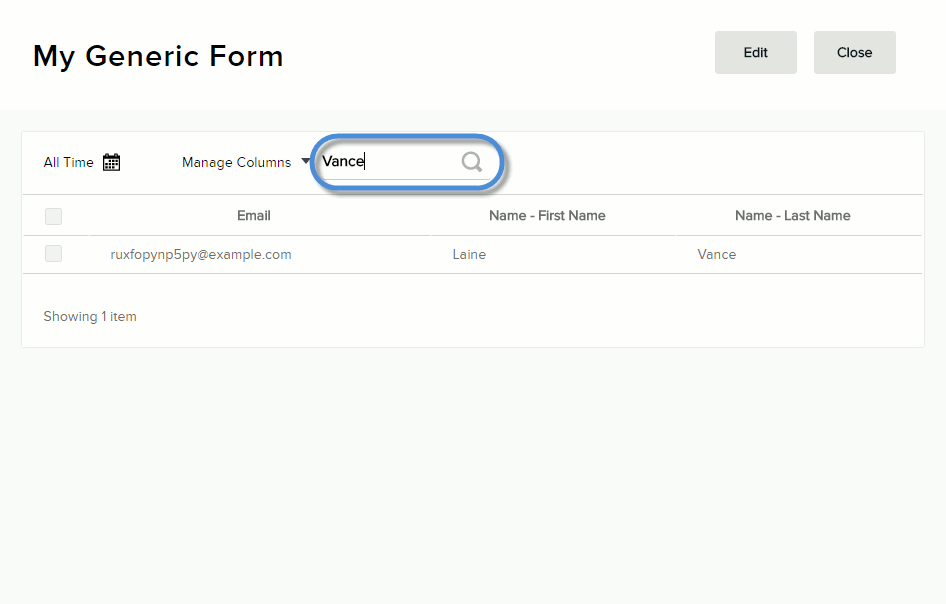Expand the Manage Columns dropdown arrow
This screenshot has width=946, height=604.
tap(305, 162)
